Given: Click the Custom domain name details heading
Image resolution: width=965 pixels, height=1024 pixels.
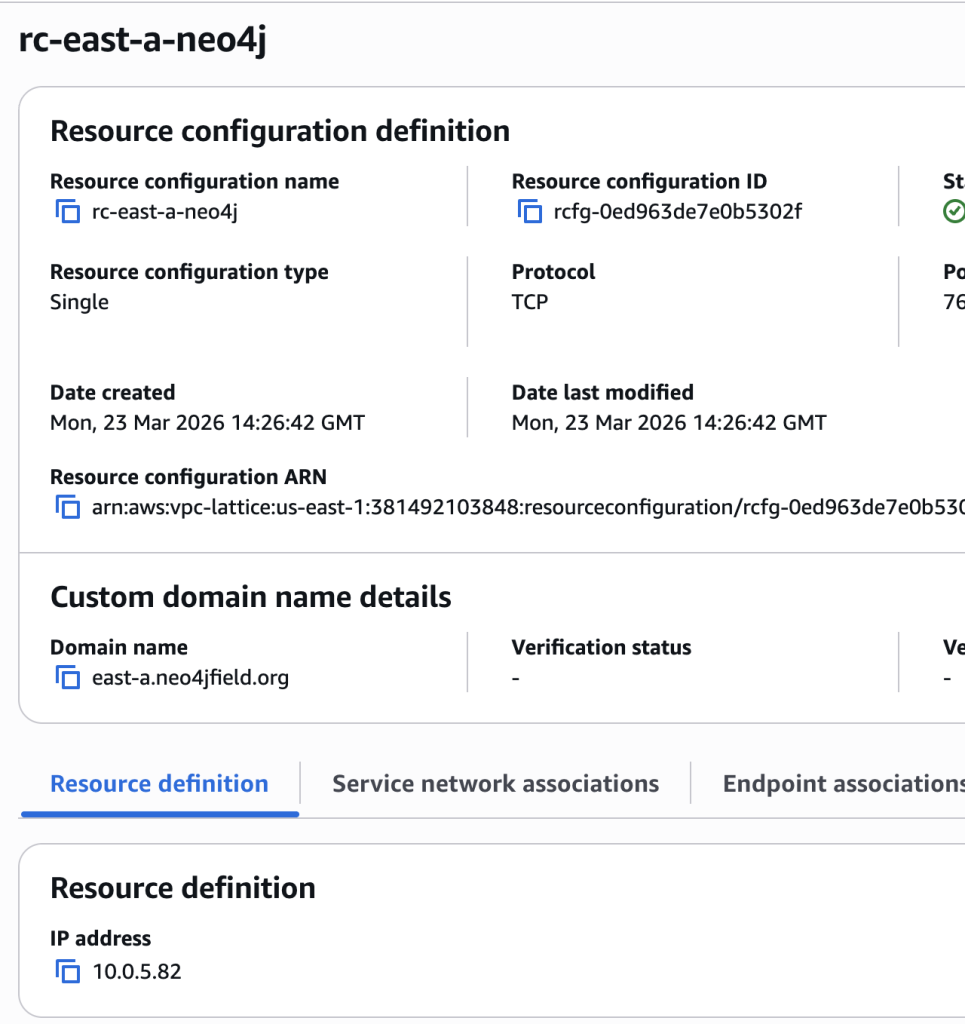Looking at the screenshot, I should (250, 597).
